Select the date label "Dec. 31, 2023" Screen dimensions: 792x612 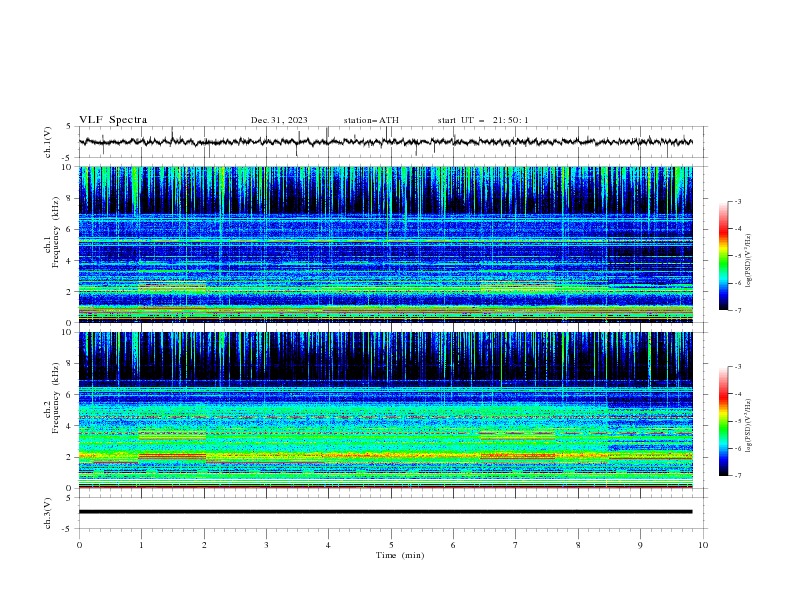tap(279, 120)
